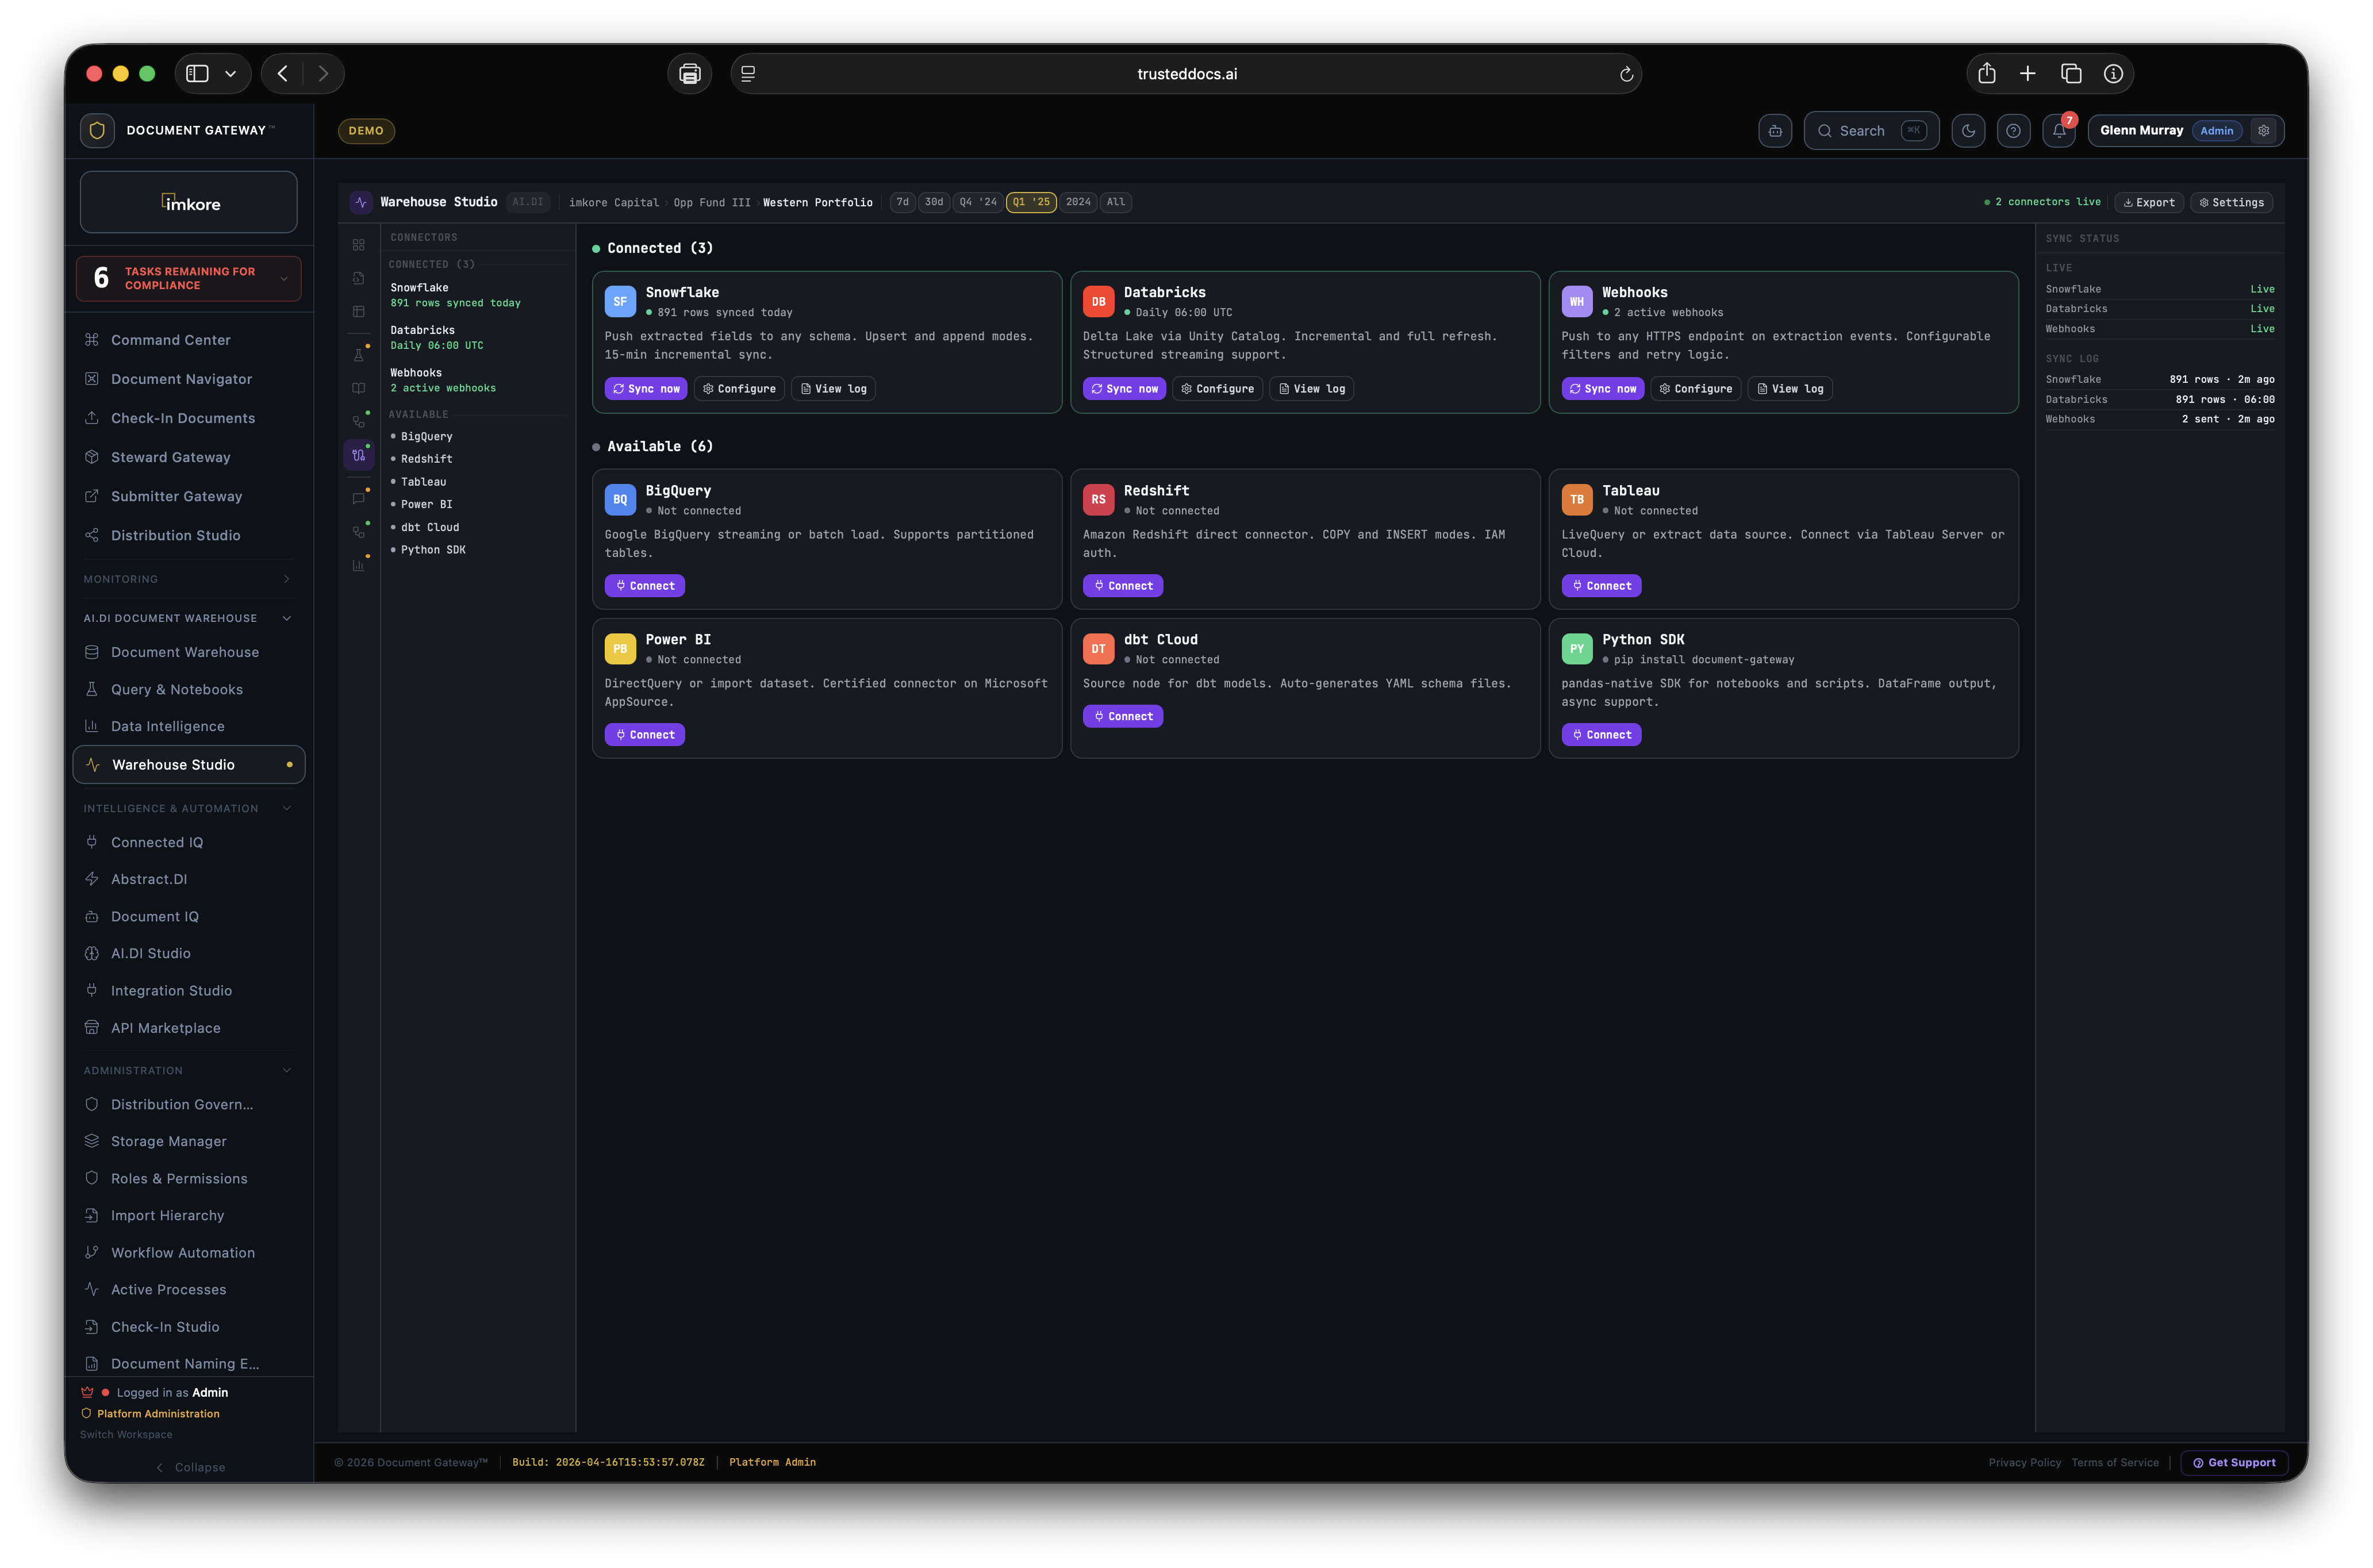Collapse the Administration section
The image size is (2373, 1568).
tap(189, 1070)
